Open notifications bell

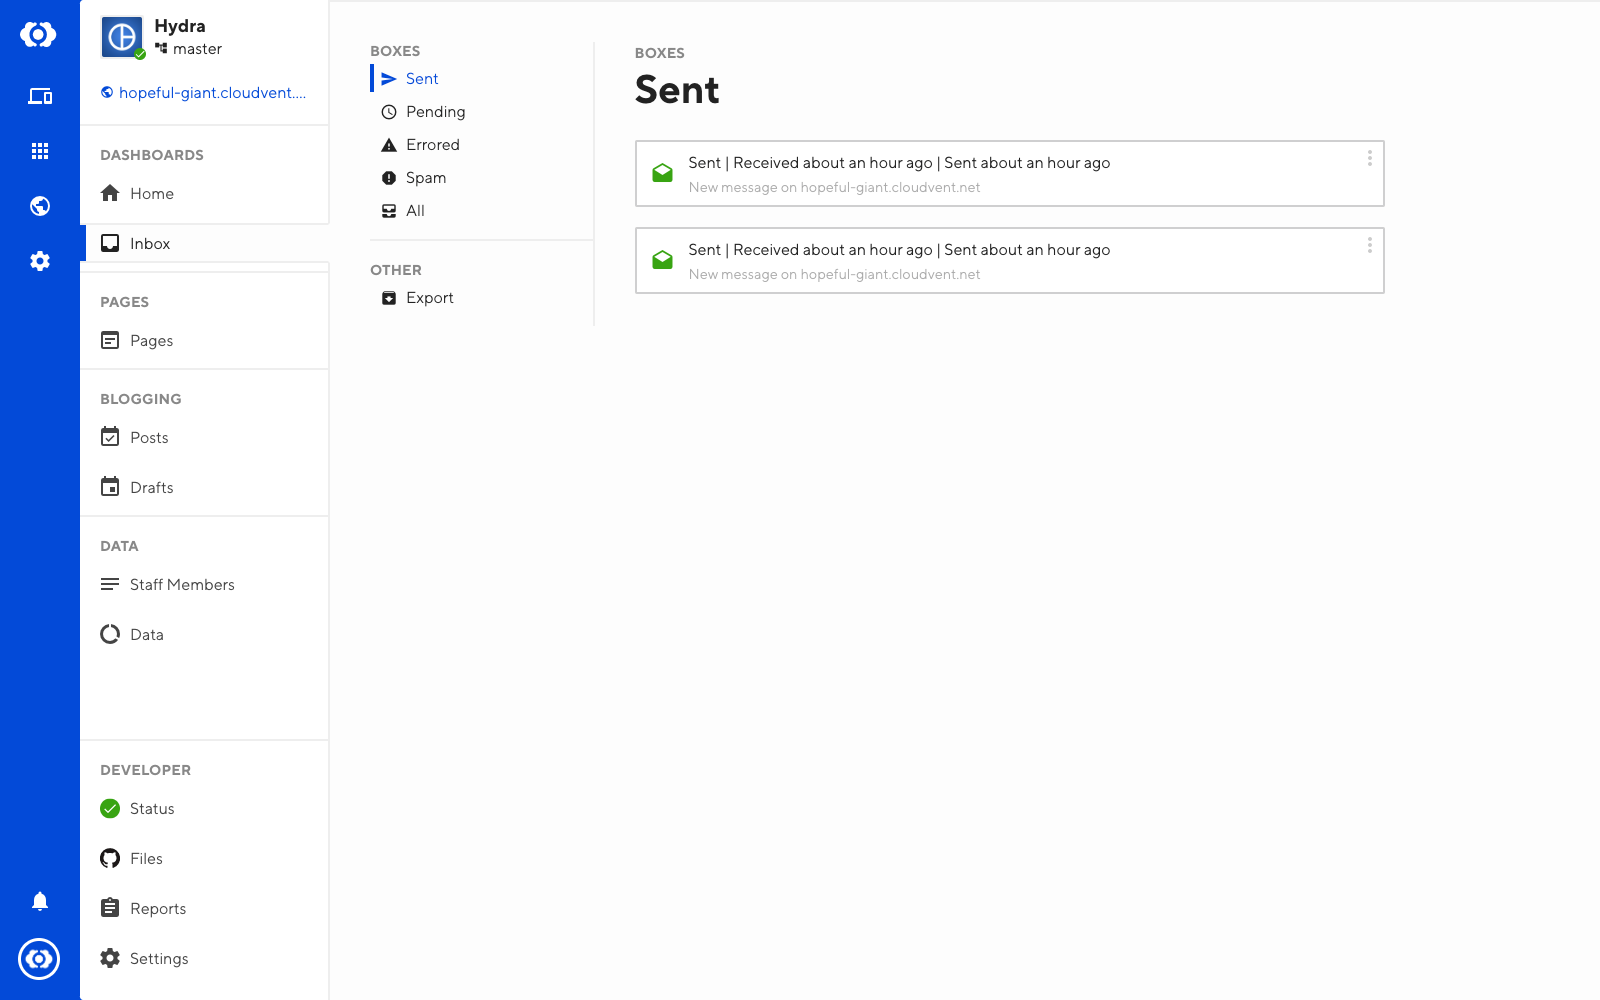pyautogui.click(x=40, y=901)
